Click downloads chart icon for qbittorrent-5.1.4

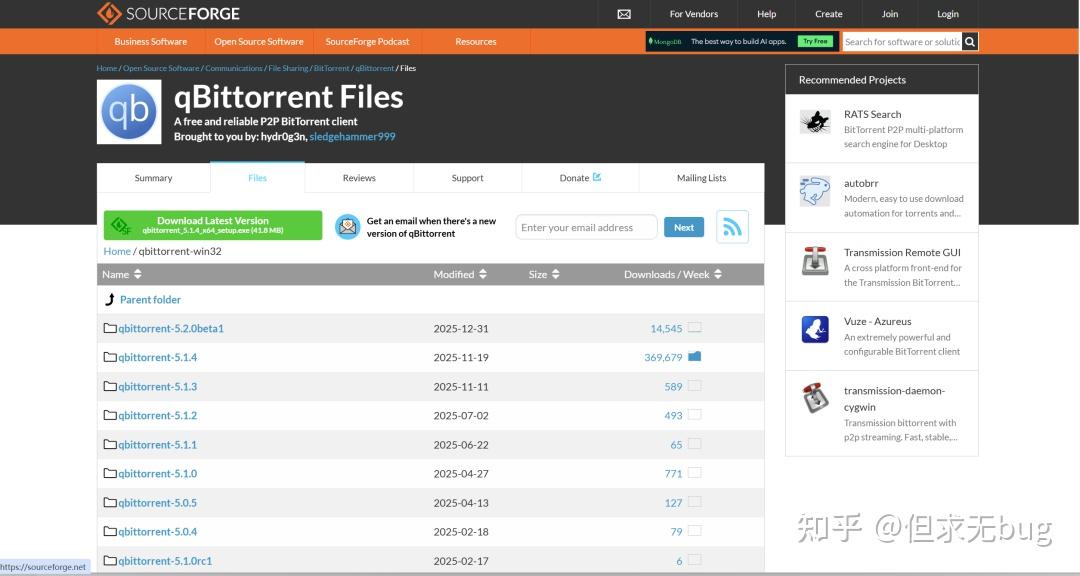pyautogui.click(x=694, y=356)
